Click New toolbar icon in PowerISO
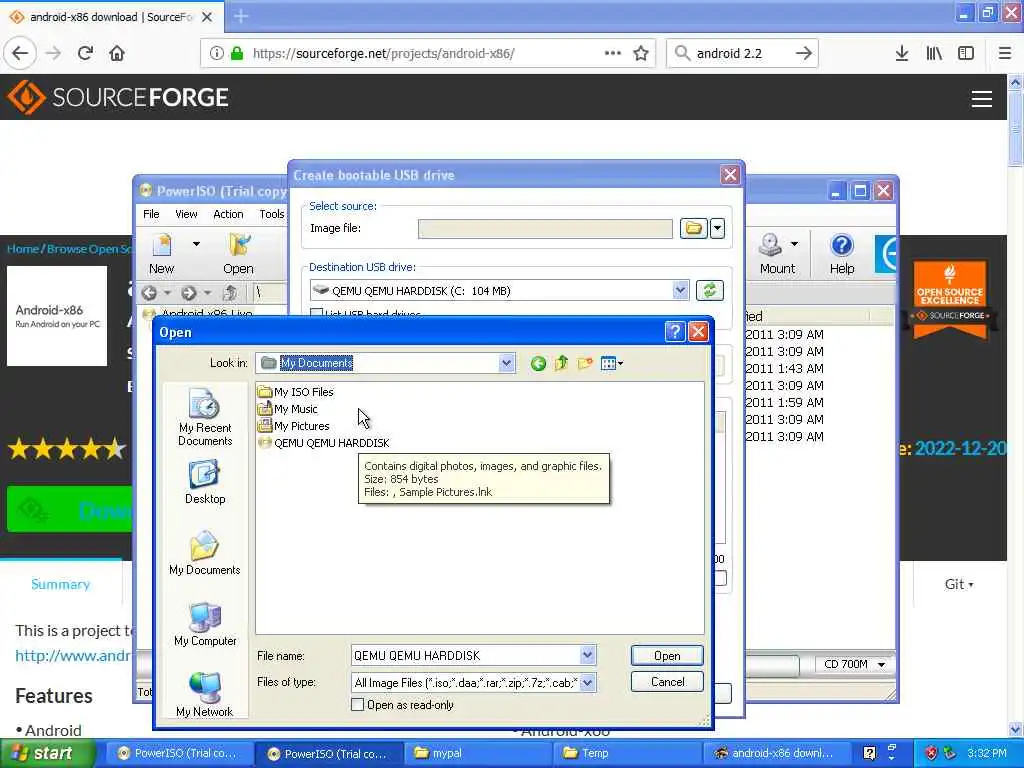 pos(161,254)
